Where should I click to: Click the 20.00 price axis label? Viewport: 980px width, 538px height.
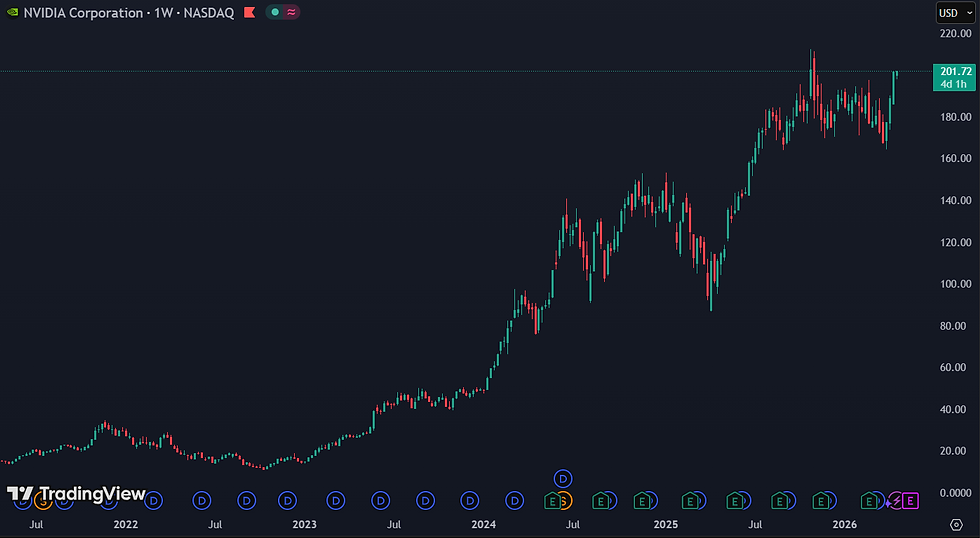[x=953, y=451]
